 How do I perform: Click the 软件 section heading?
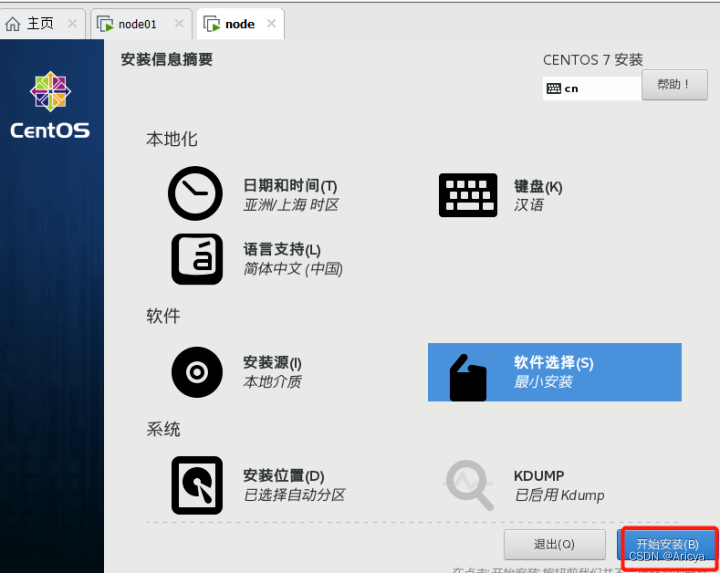pos(163,316)
